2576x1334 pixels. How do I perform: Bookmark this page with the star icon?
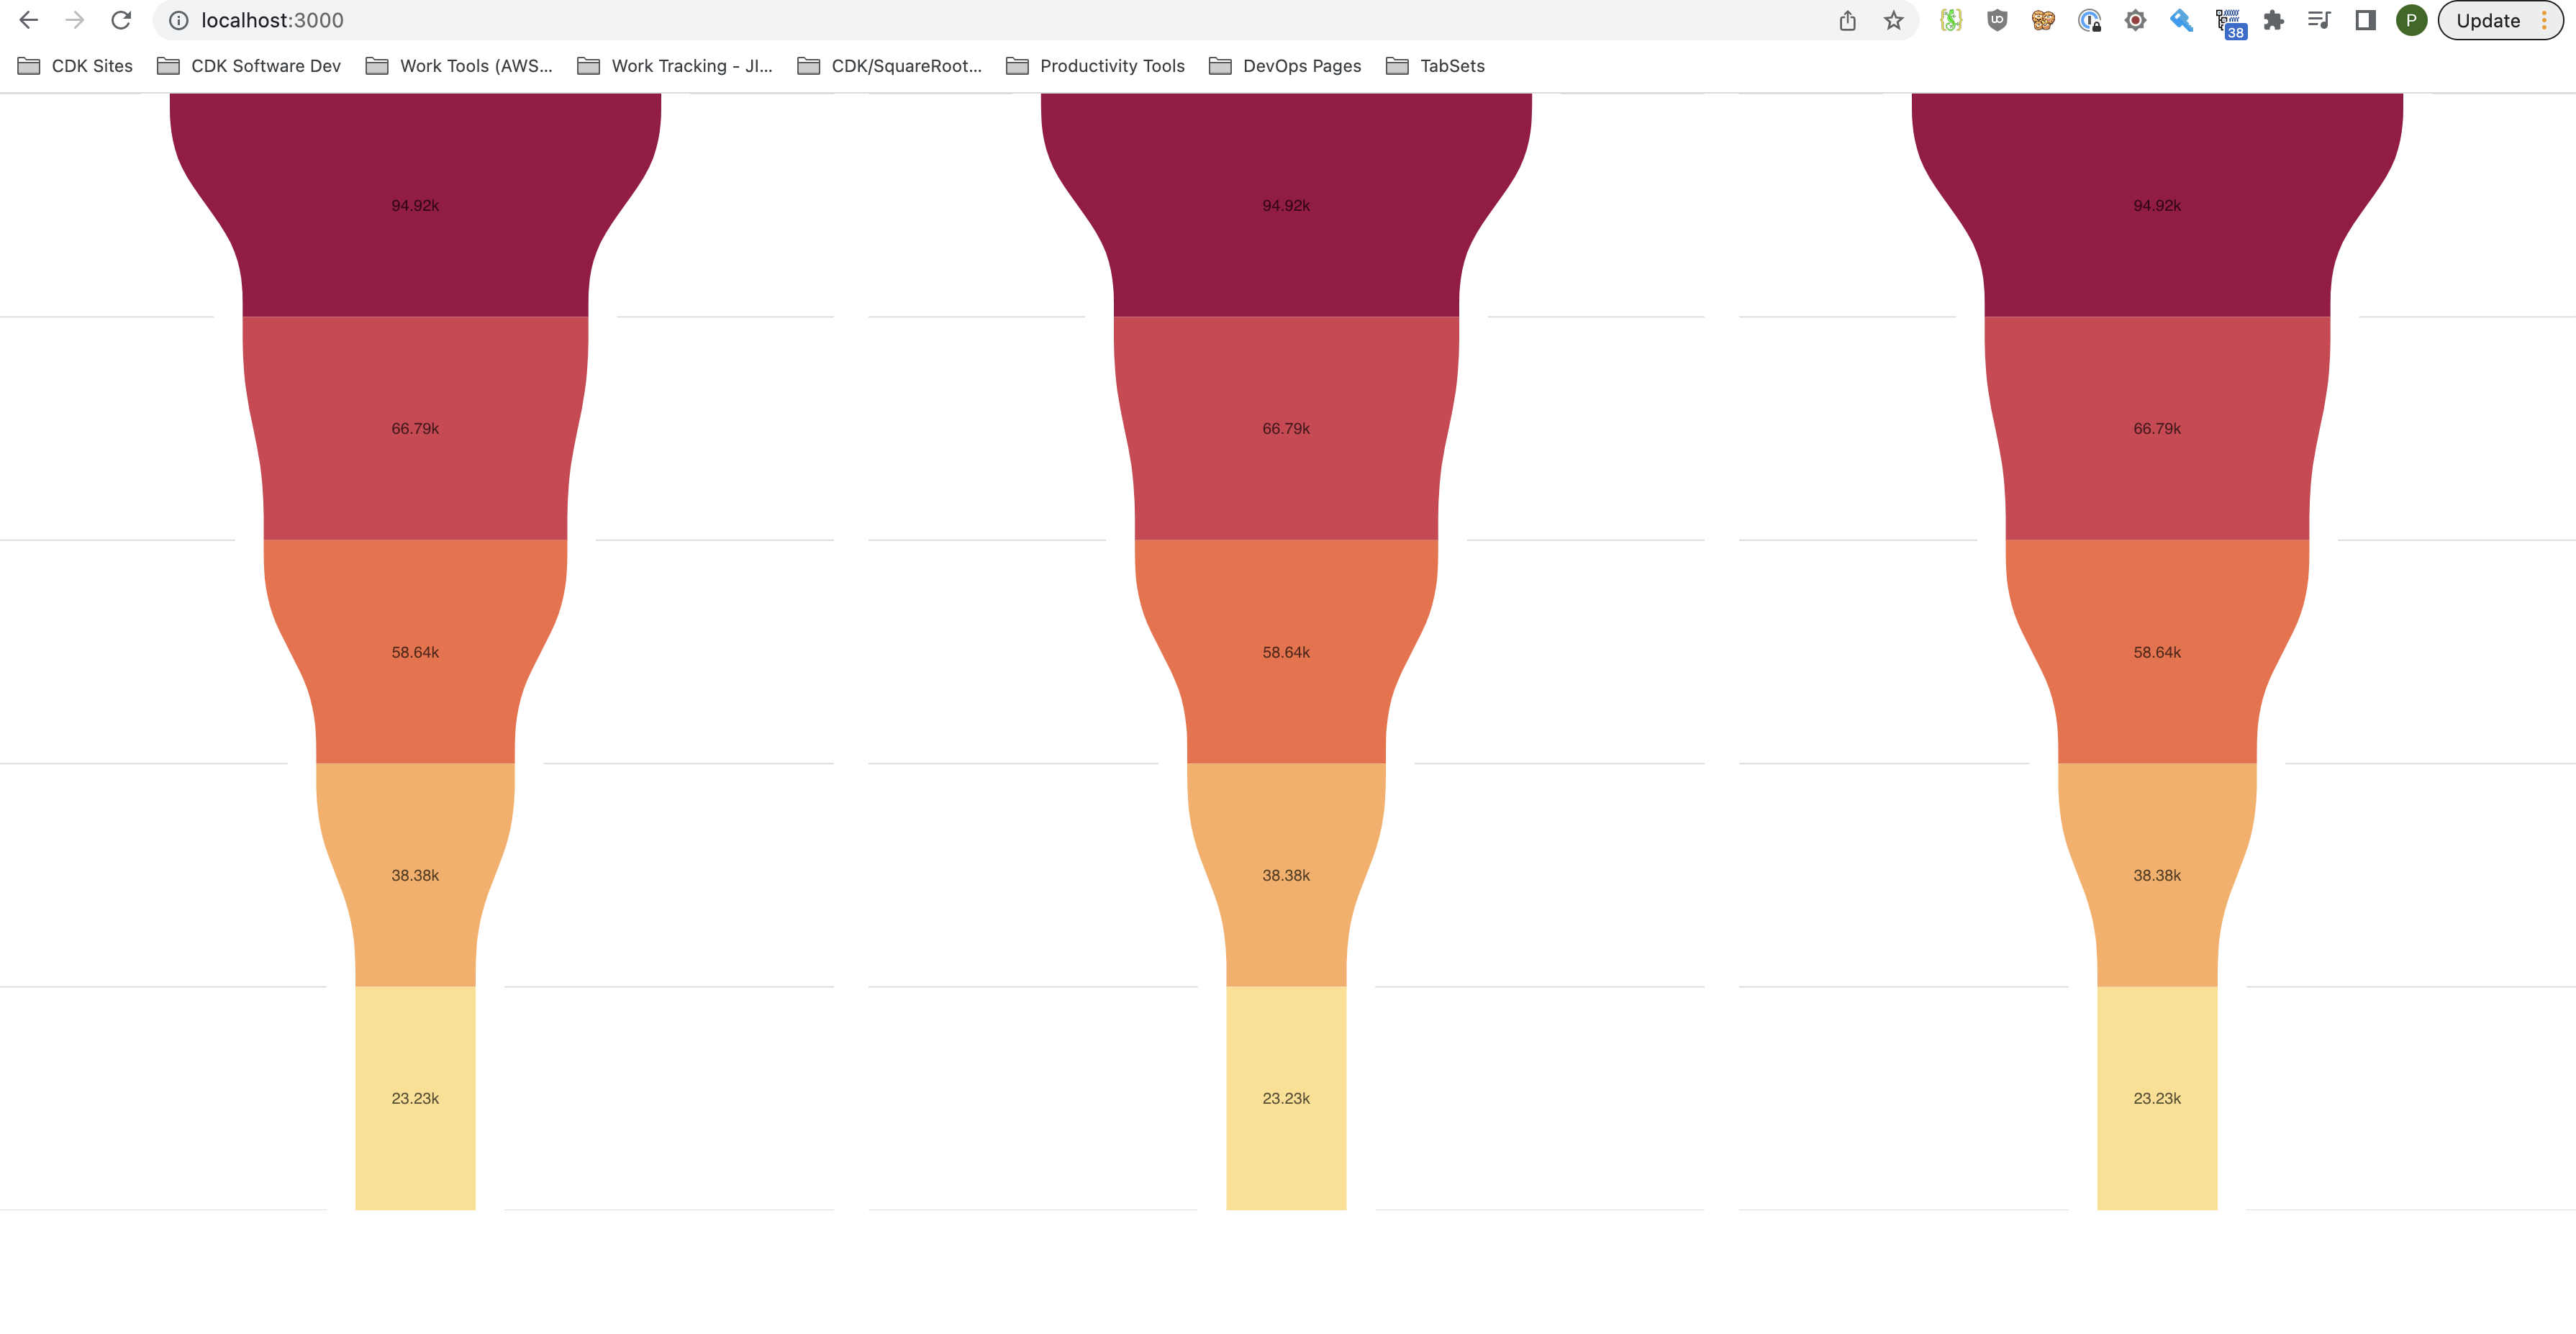pyautogui.click(x=1893, y=20)
